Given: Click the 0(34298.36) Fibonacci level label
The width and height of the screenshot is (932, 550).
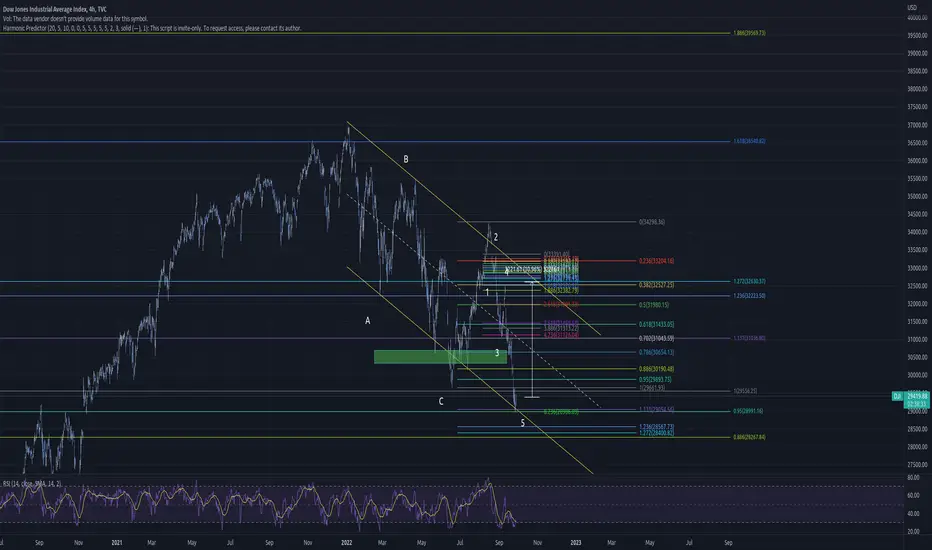Looking at the screenshot, I should (651, 222).
